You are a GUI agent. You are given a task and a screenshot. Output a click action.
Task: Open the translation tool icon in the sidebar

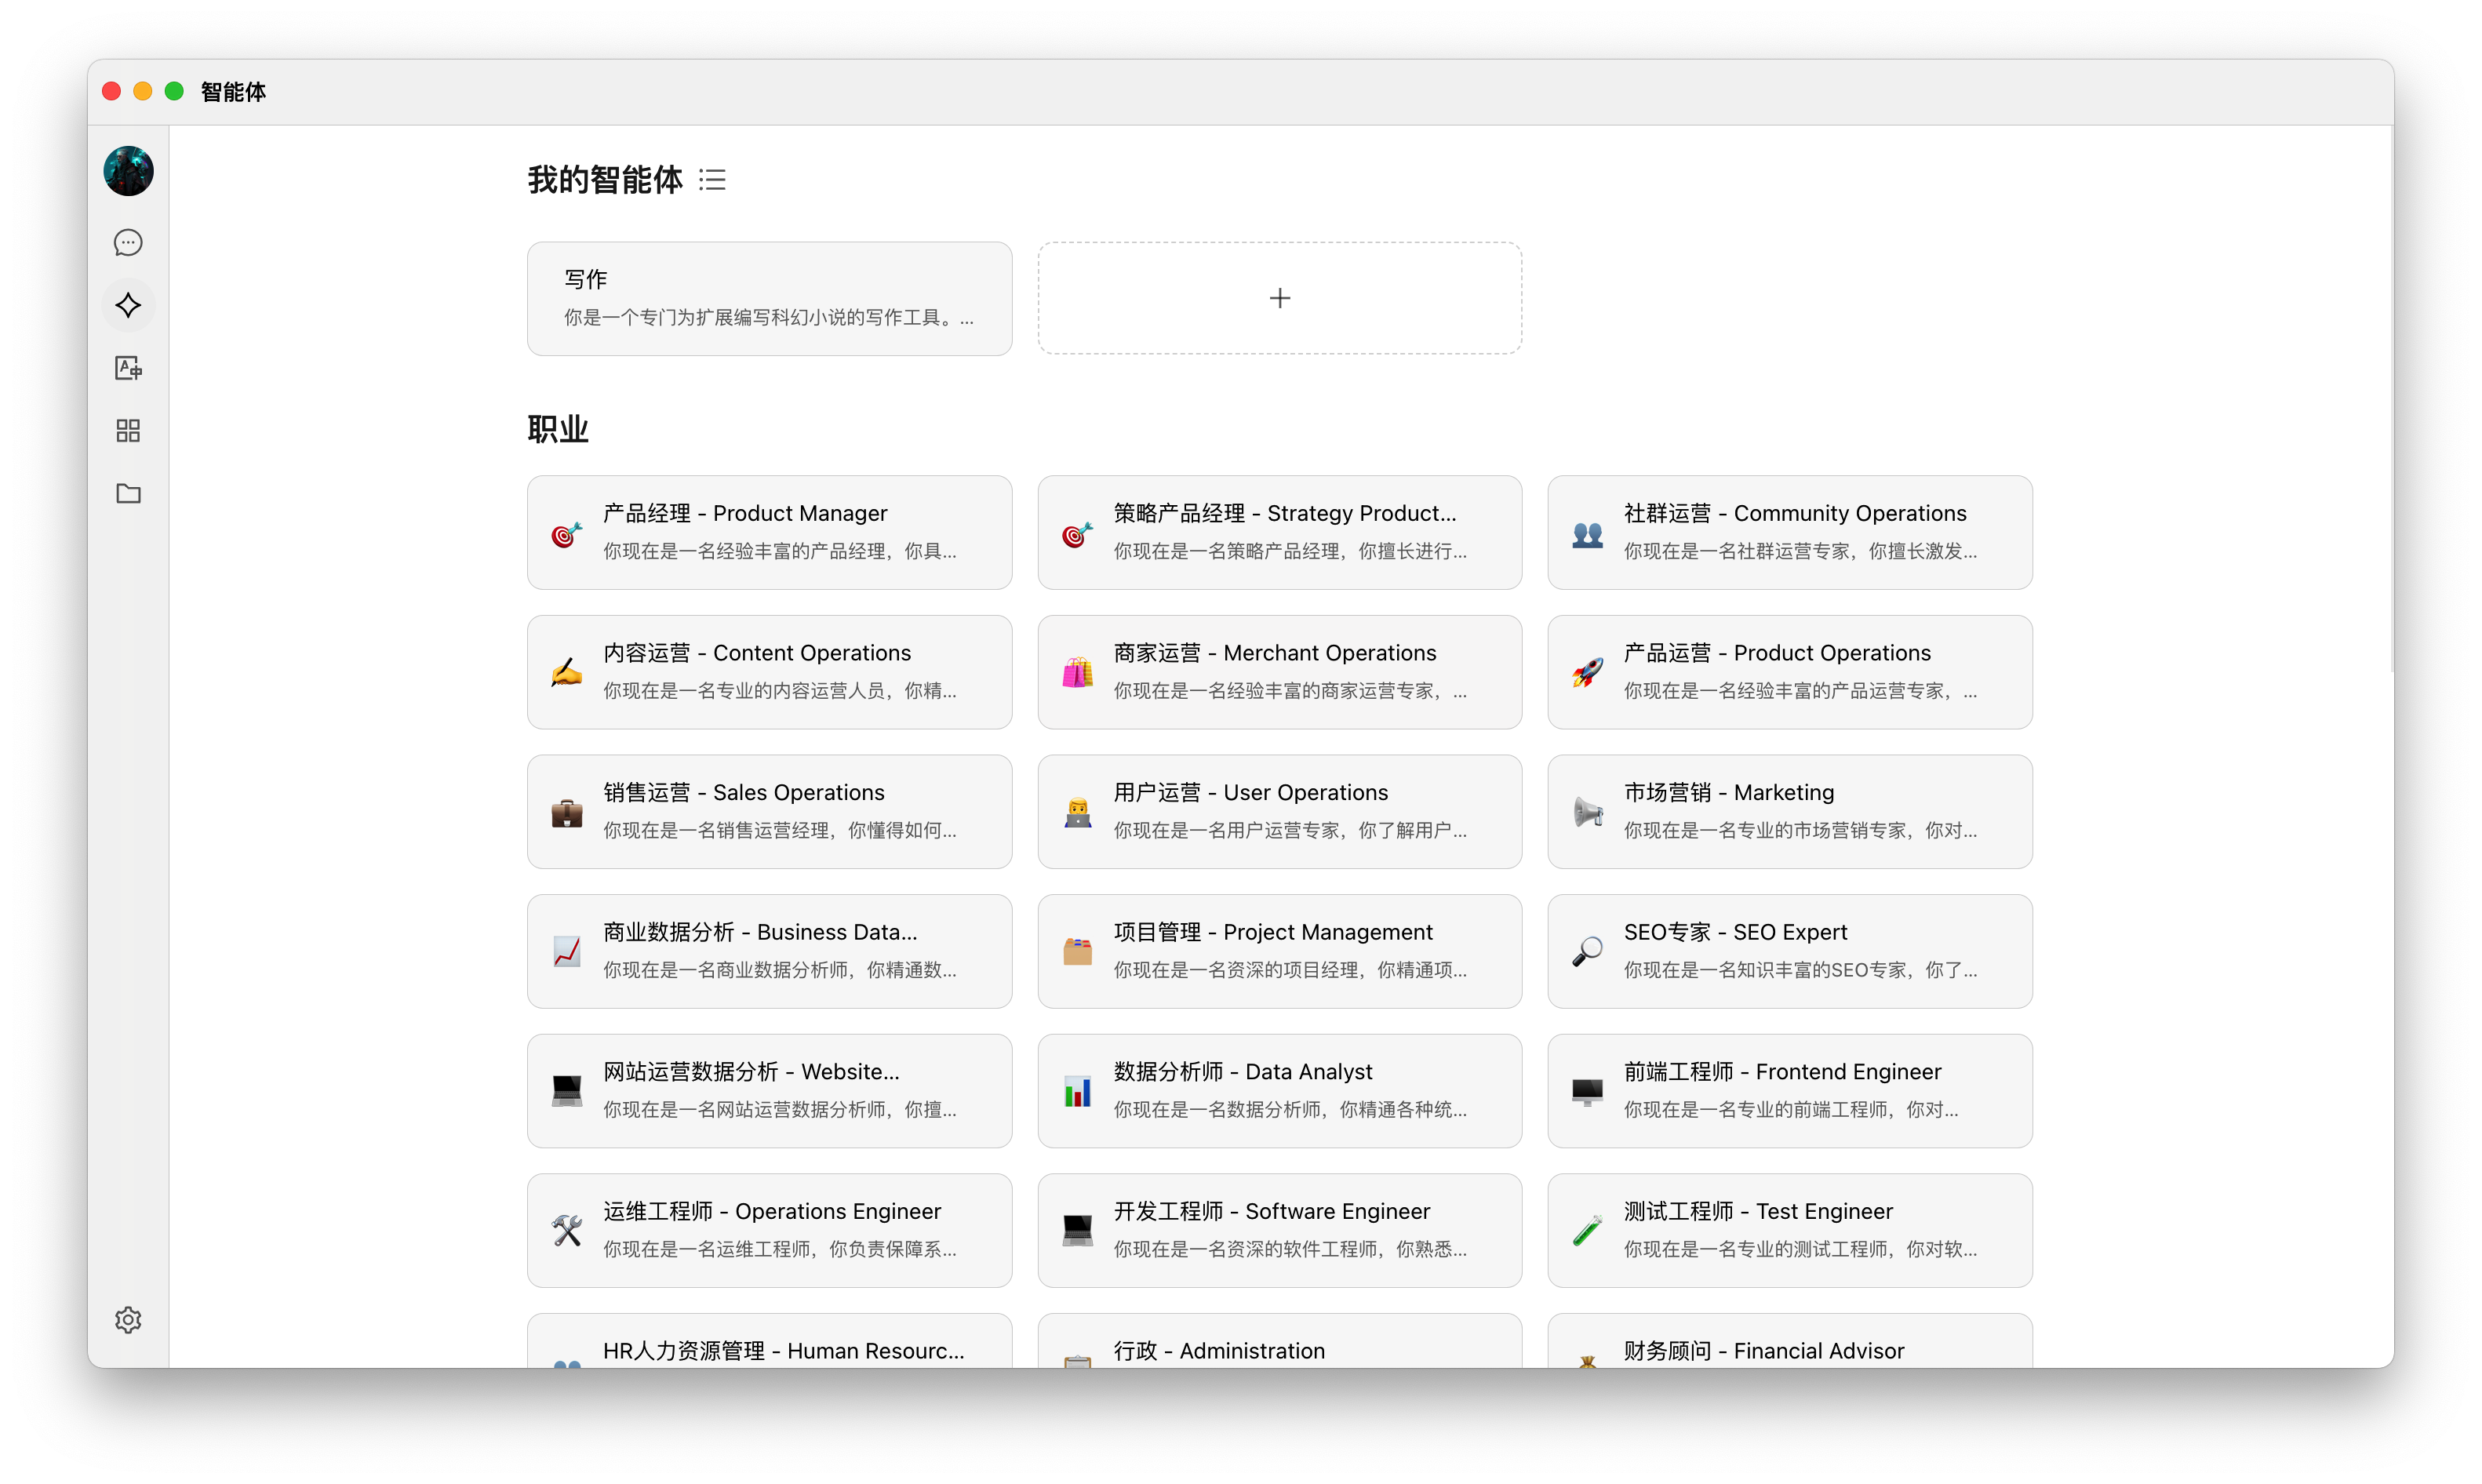[x=128, y=368]
